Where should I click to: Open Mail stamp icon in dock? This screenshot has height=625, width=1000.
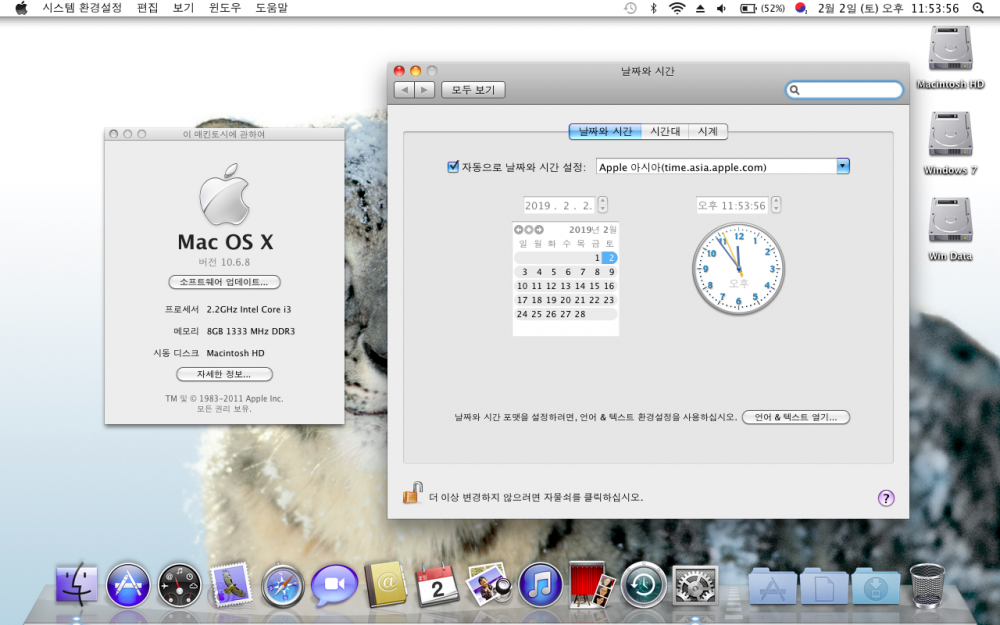(231, 584)
